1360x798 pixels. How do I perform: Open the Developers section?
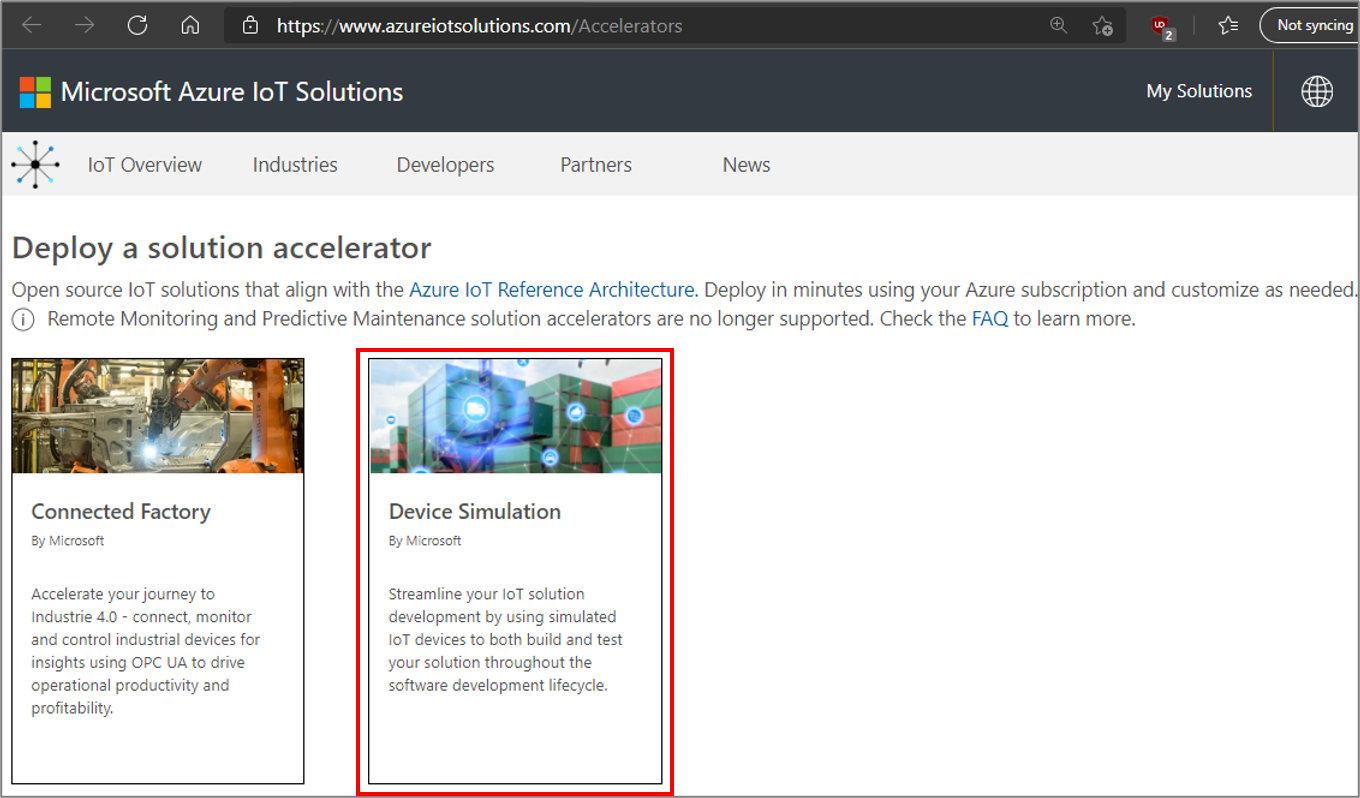point(445,164)
